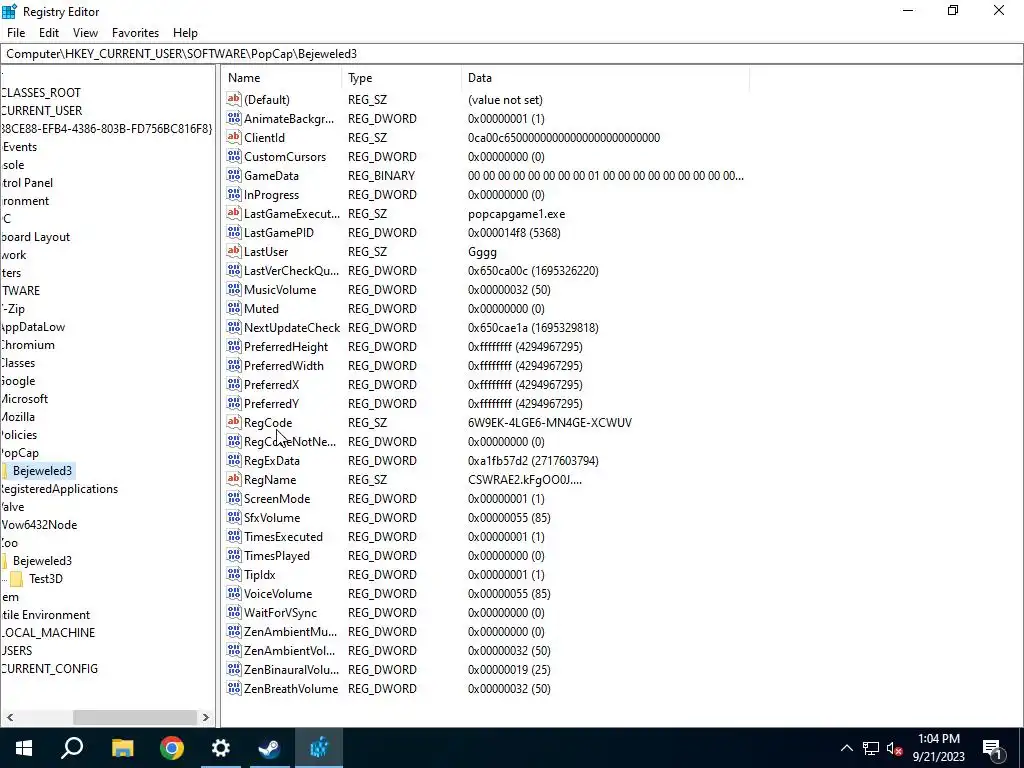Click the tree pane left scroll arrow
1024x768 pixels.
9,717
